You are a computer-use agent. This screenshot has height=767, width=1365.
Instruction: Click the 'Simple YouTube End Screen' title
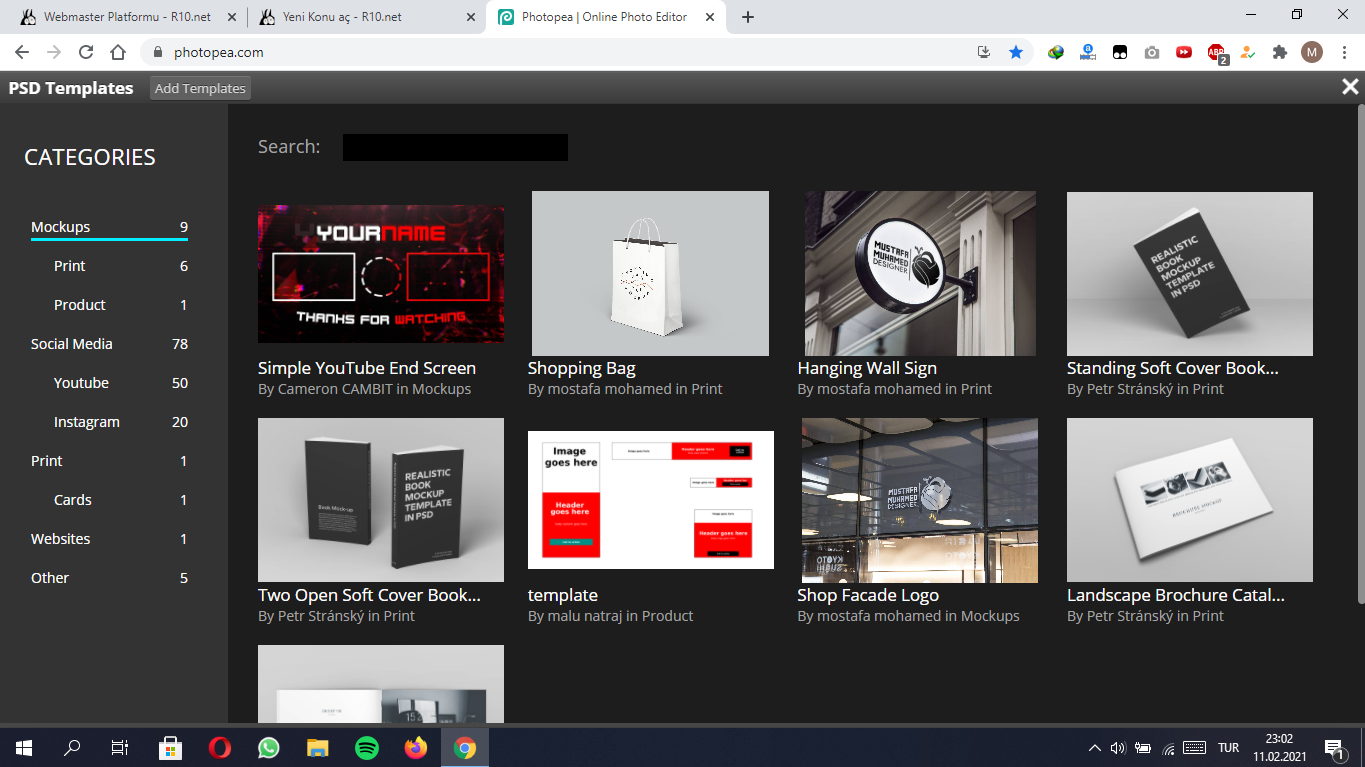tap(367, 368)
